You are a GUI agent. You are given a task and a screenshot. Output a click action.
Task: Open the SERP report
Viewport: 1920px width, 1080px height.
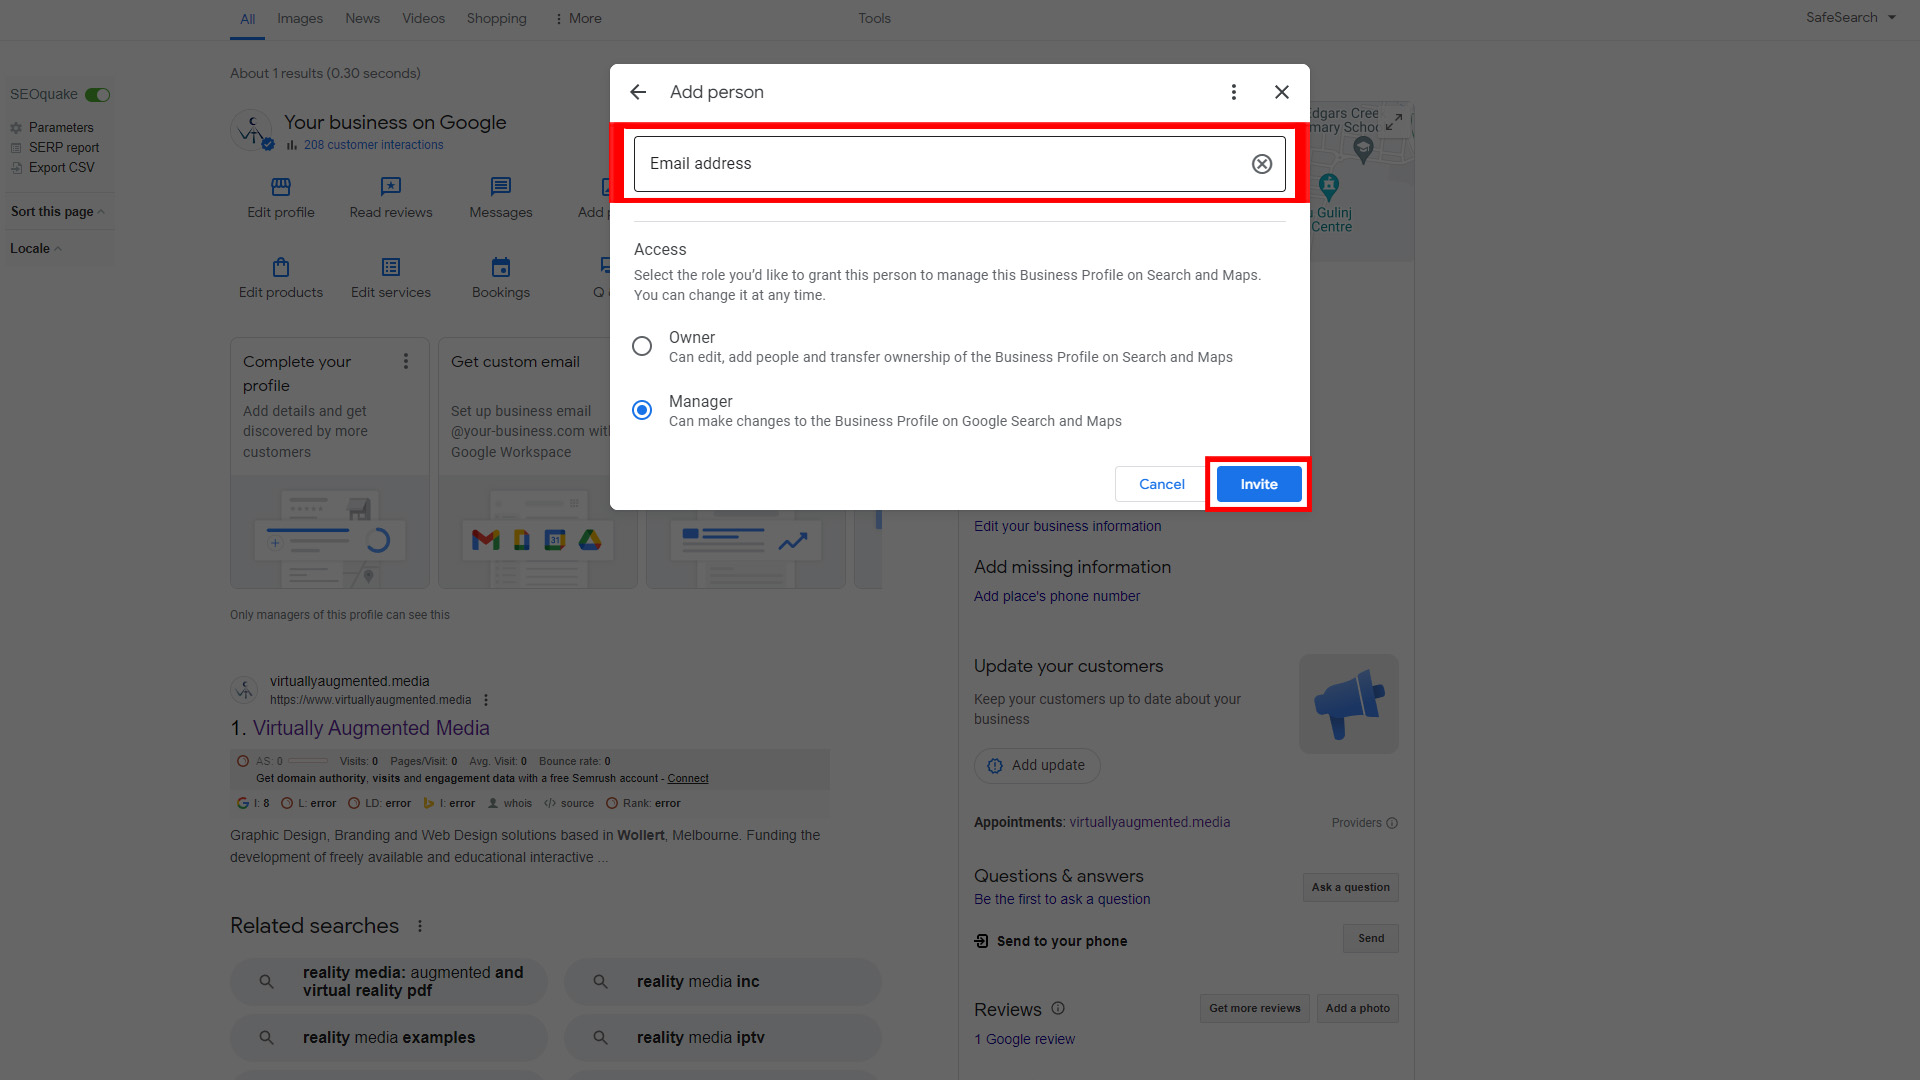(63, 147)
